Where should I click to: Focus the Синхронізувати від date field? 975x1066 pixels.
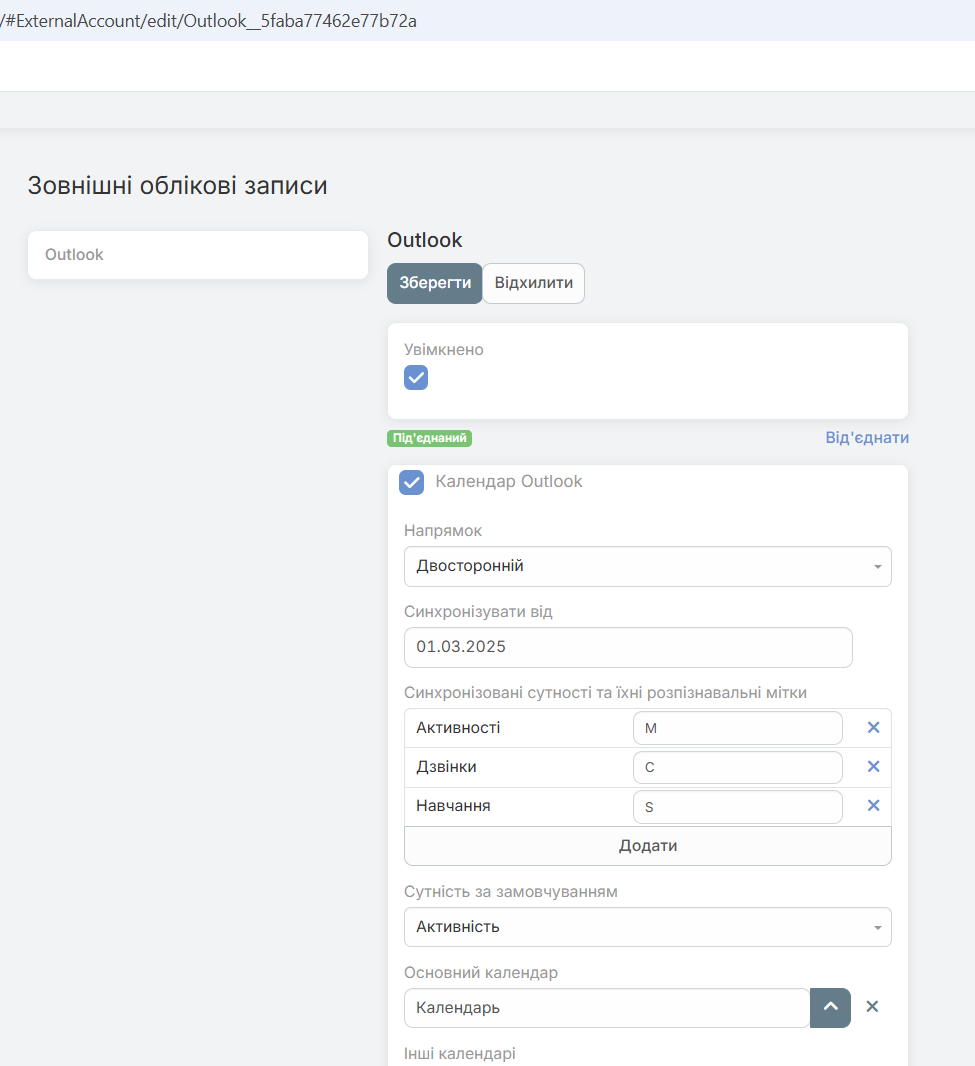pos(628,647)
